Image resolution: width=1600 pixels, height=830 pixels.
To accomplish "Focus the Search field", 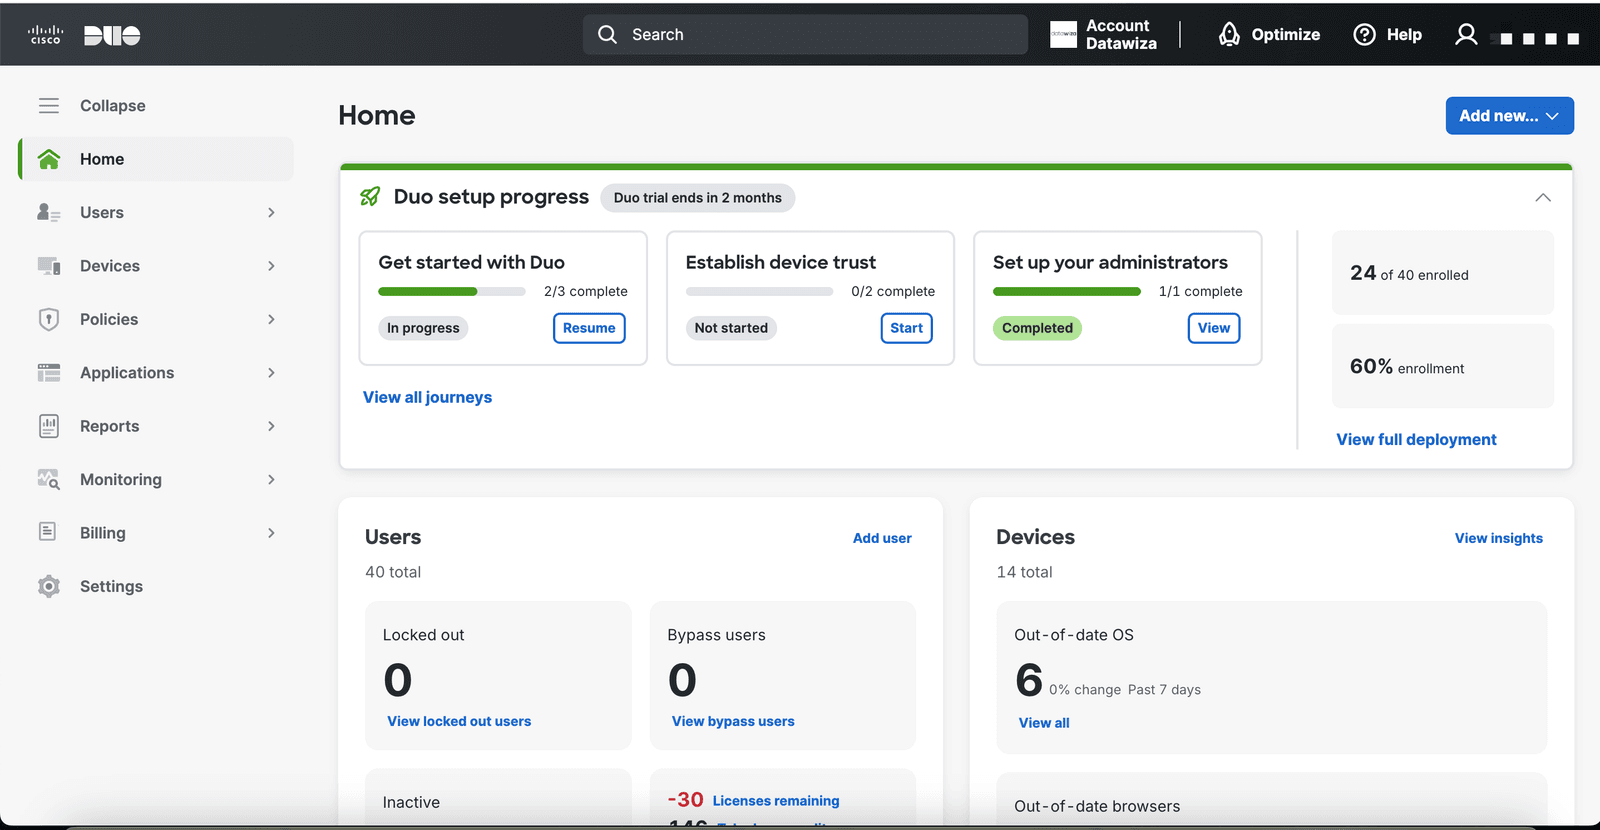I will (x=805, y=34).
